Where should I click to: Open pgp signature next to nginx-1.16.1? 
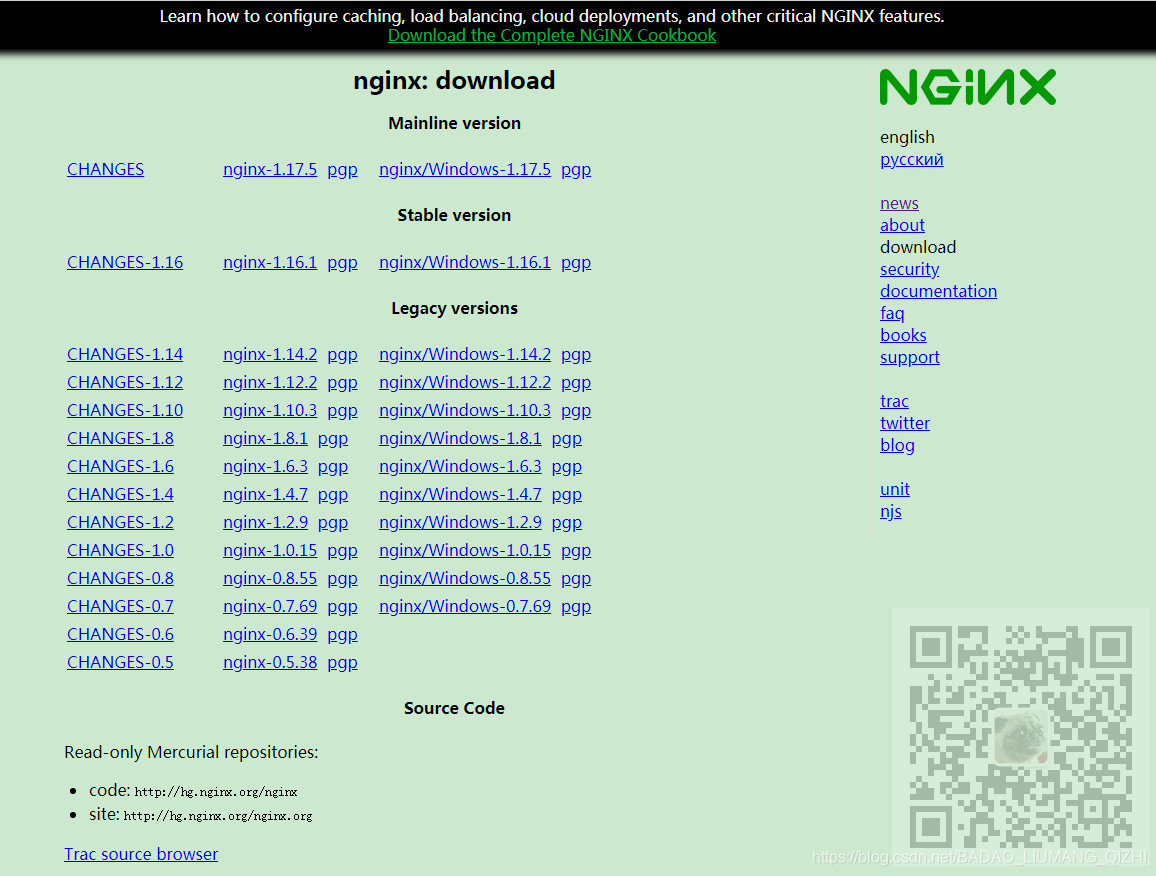[342, 263]
